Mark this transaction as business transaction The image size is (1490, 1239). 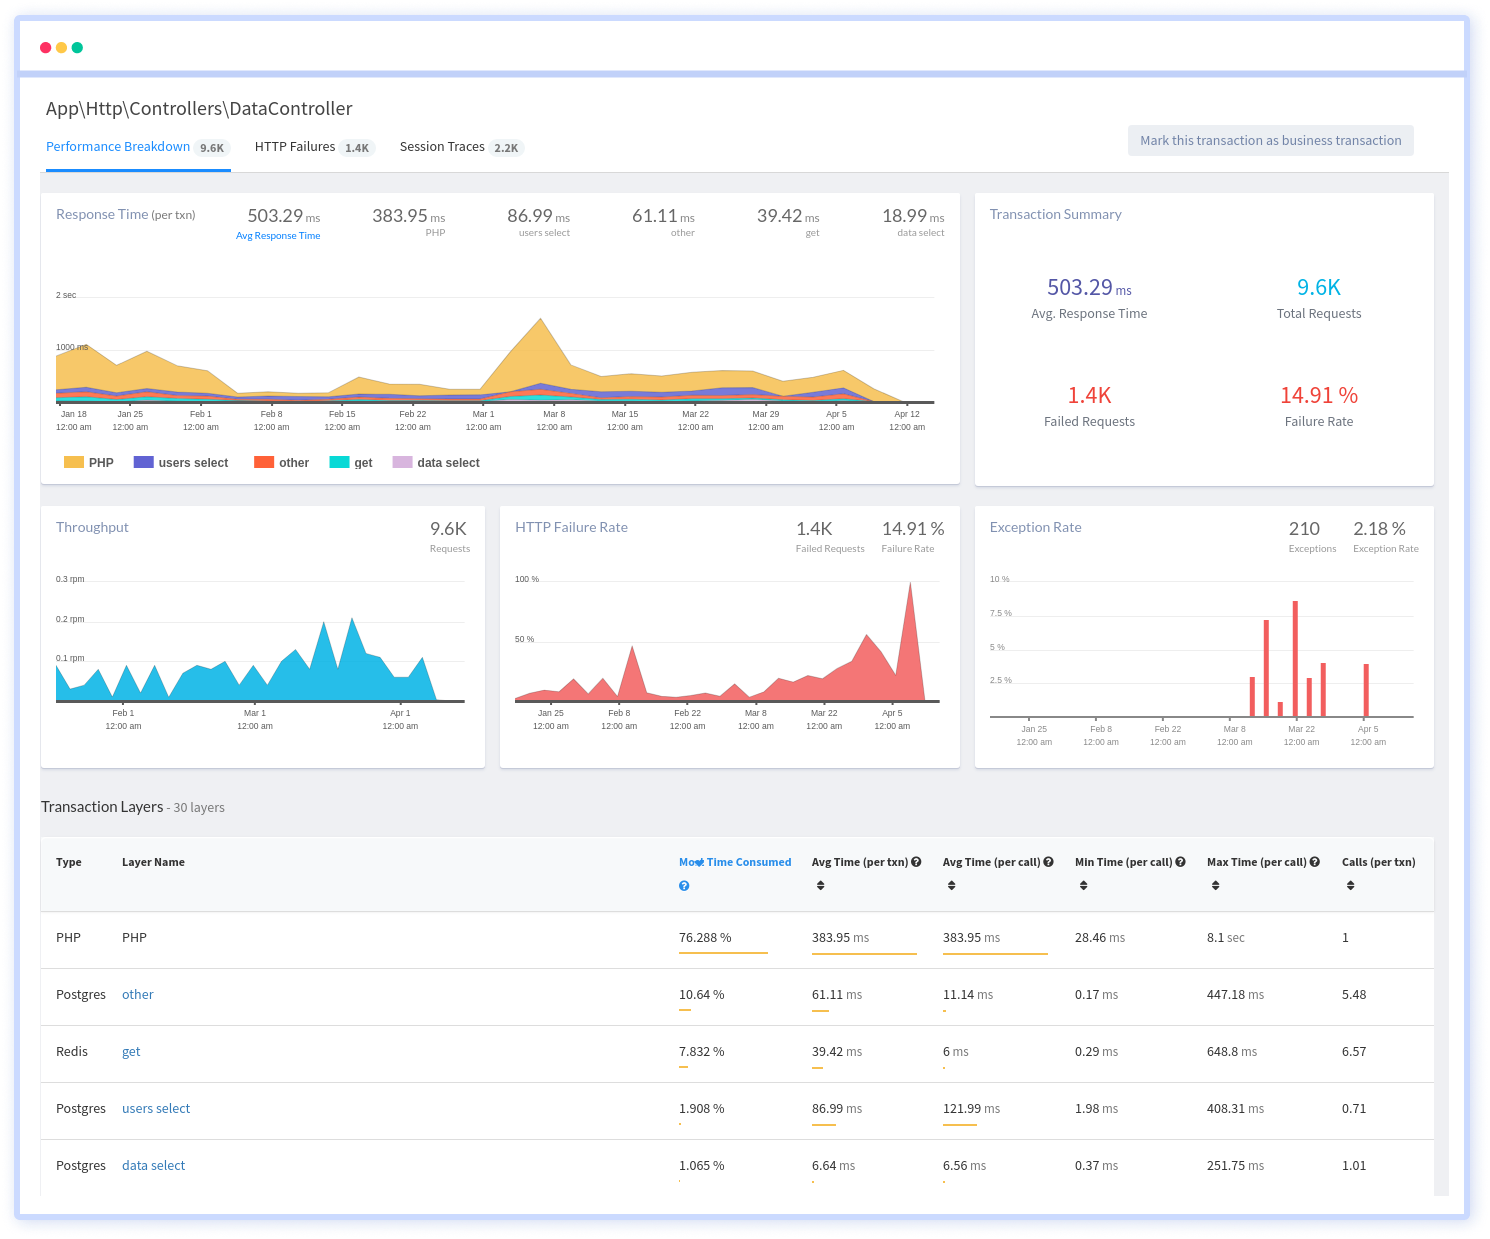[1270, 140]
